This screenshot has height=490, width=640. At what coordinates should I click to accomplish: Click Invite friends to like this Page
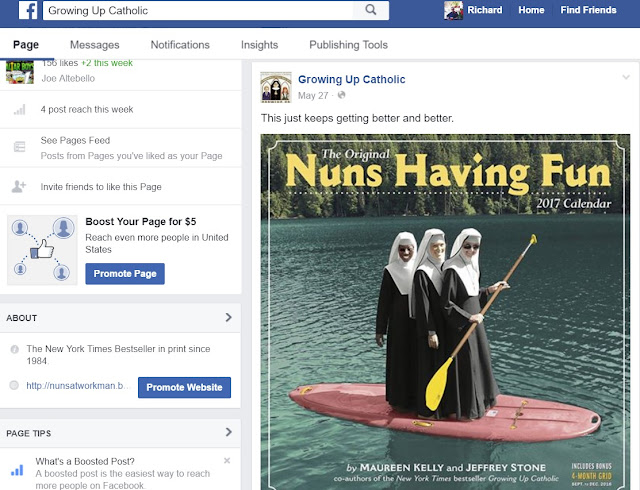101,187
